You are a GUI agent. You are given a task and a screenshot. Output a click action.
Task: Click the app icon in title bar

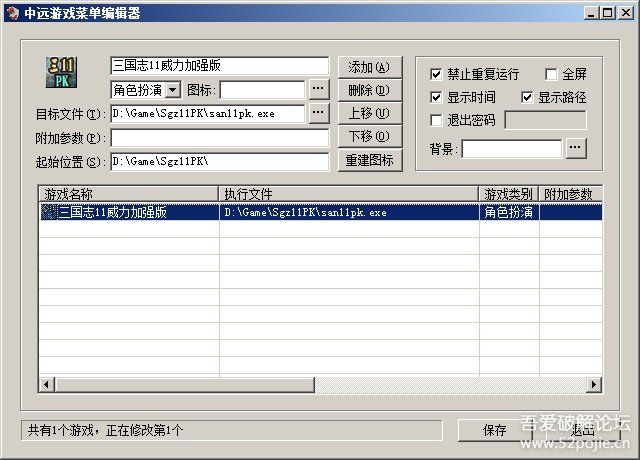[11, 12]
